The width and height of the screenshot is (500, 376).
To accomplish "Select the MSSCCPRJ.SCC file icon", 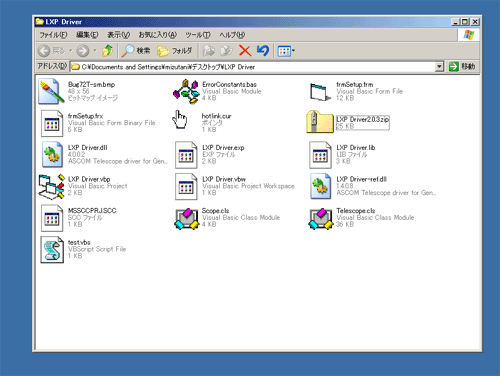I will (x=52, y=218).
